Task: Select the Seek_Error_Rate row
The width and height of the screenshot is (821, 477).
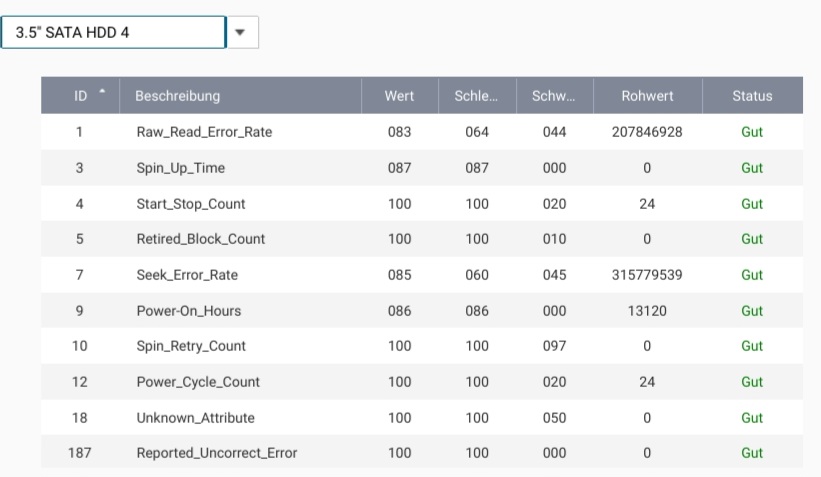Action: 187,275
